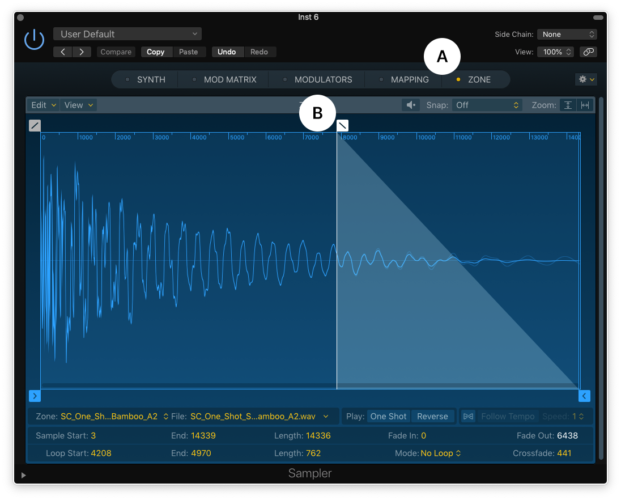Click the link icon beside View percentage
Image resolution: width=621 pixels, height=500 pixels.
click(x=588, y=51)
